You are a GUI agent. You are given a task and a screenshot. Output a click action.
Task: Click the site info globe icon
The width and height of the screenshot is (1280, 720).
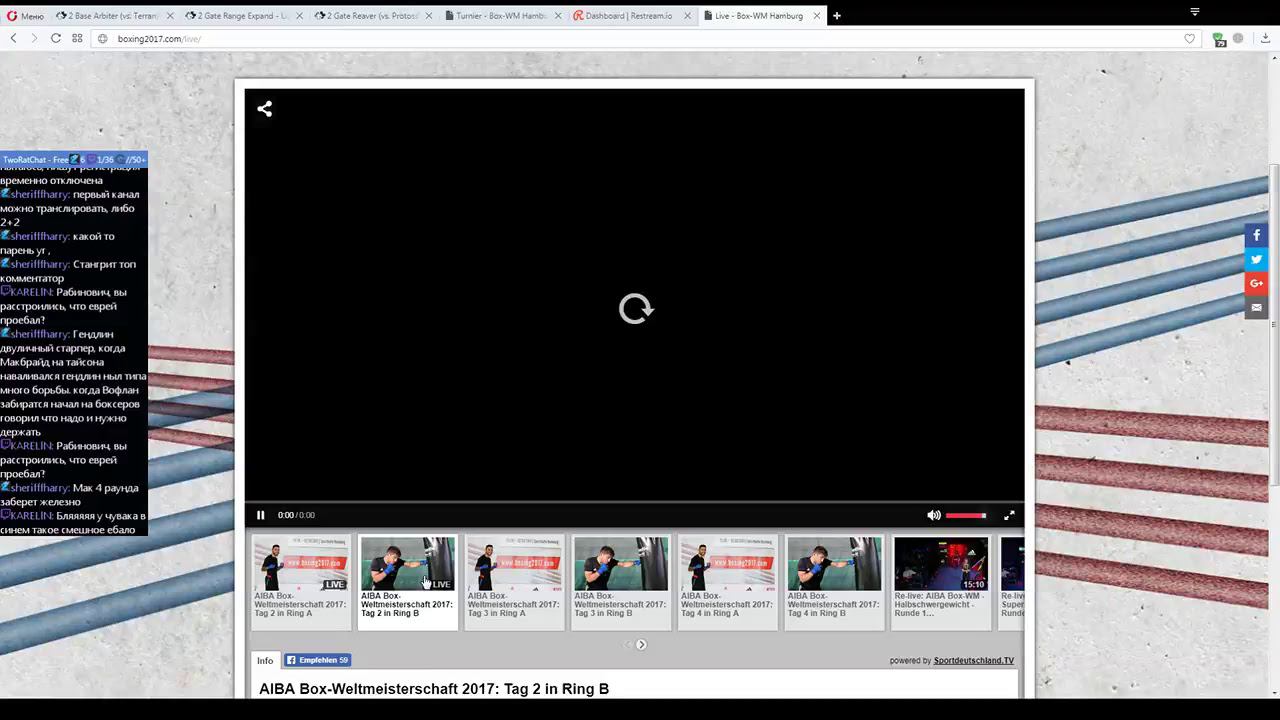(x=102, y=39)
